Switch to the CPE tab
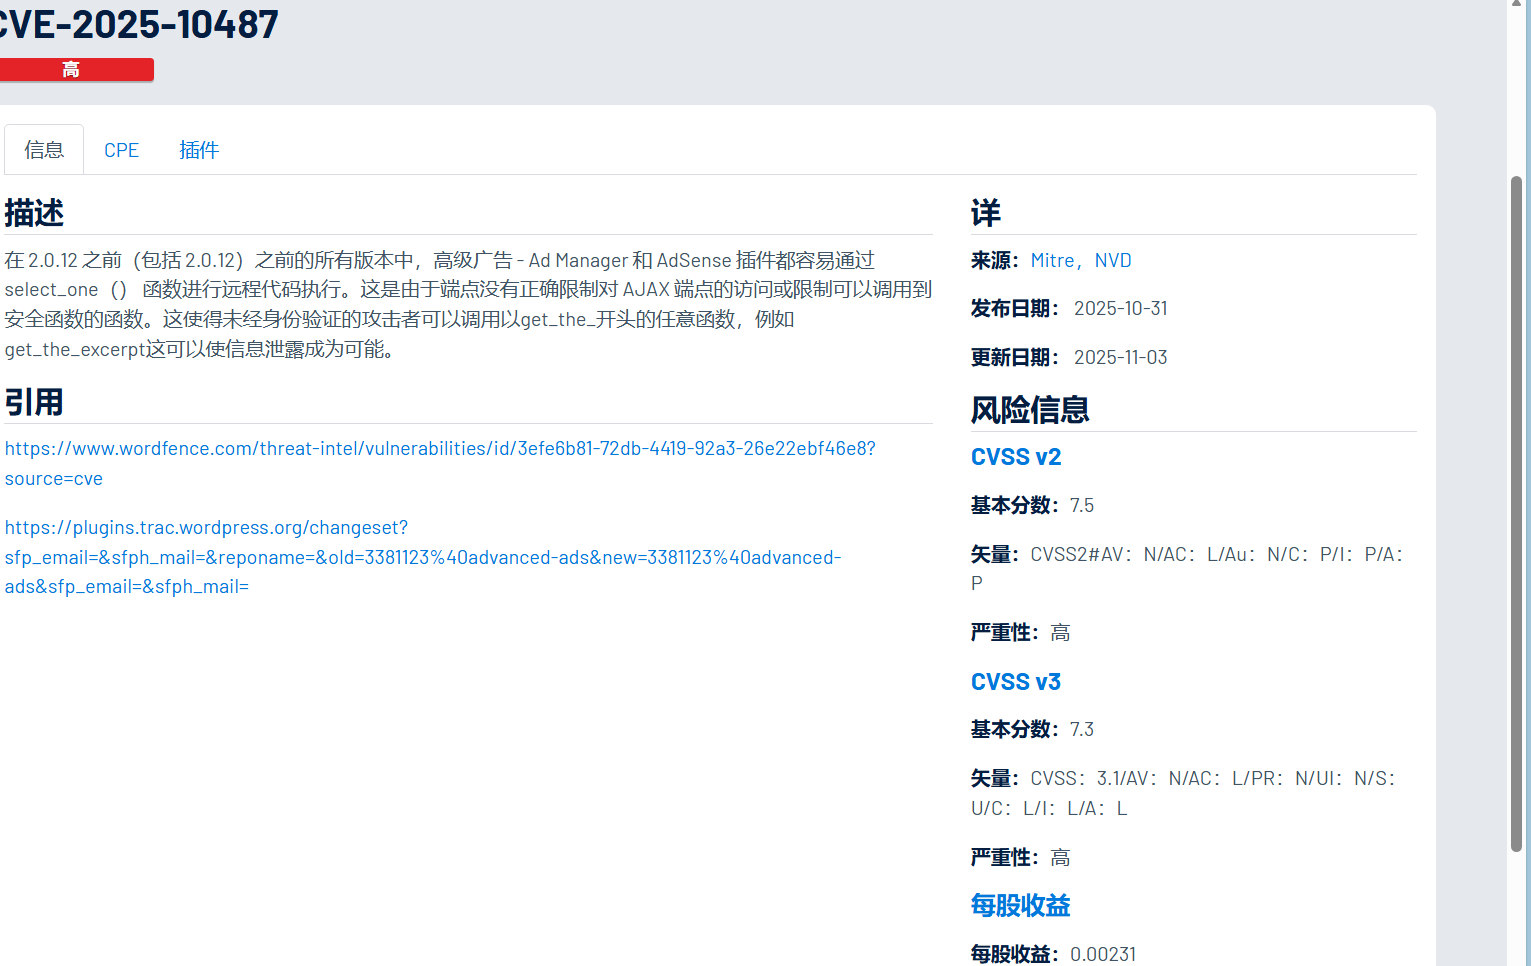The height and width of the screenshot is (966, 1531). (121, 149)
